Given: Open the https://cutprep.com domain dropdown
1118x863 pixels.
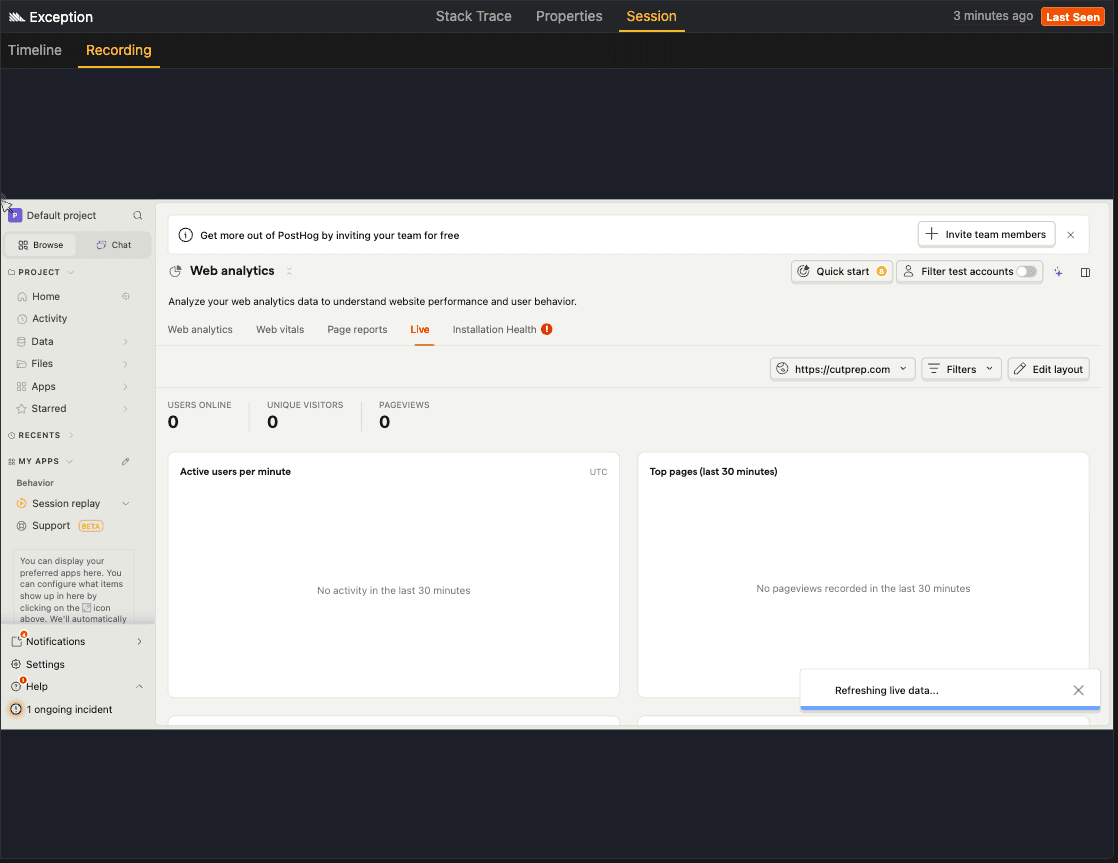Looking at the screenshot, I should 842,369.
